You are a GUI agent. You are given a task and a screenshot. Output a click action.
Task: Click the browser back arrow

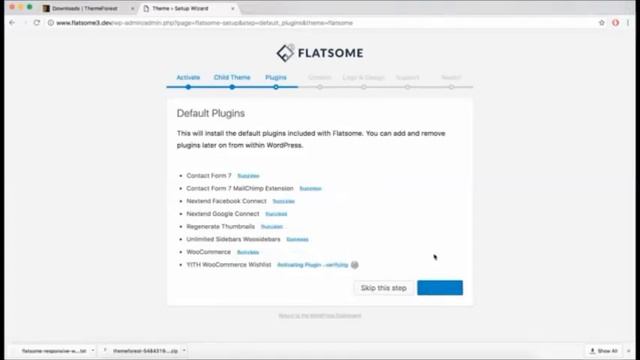coord(12,23)
